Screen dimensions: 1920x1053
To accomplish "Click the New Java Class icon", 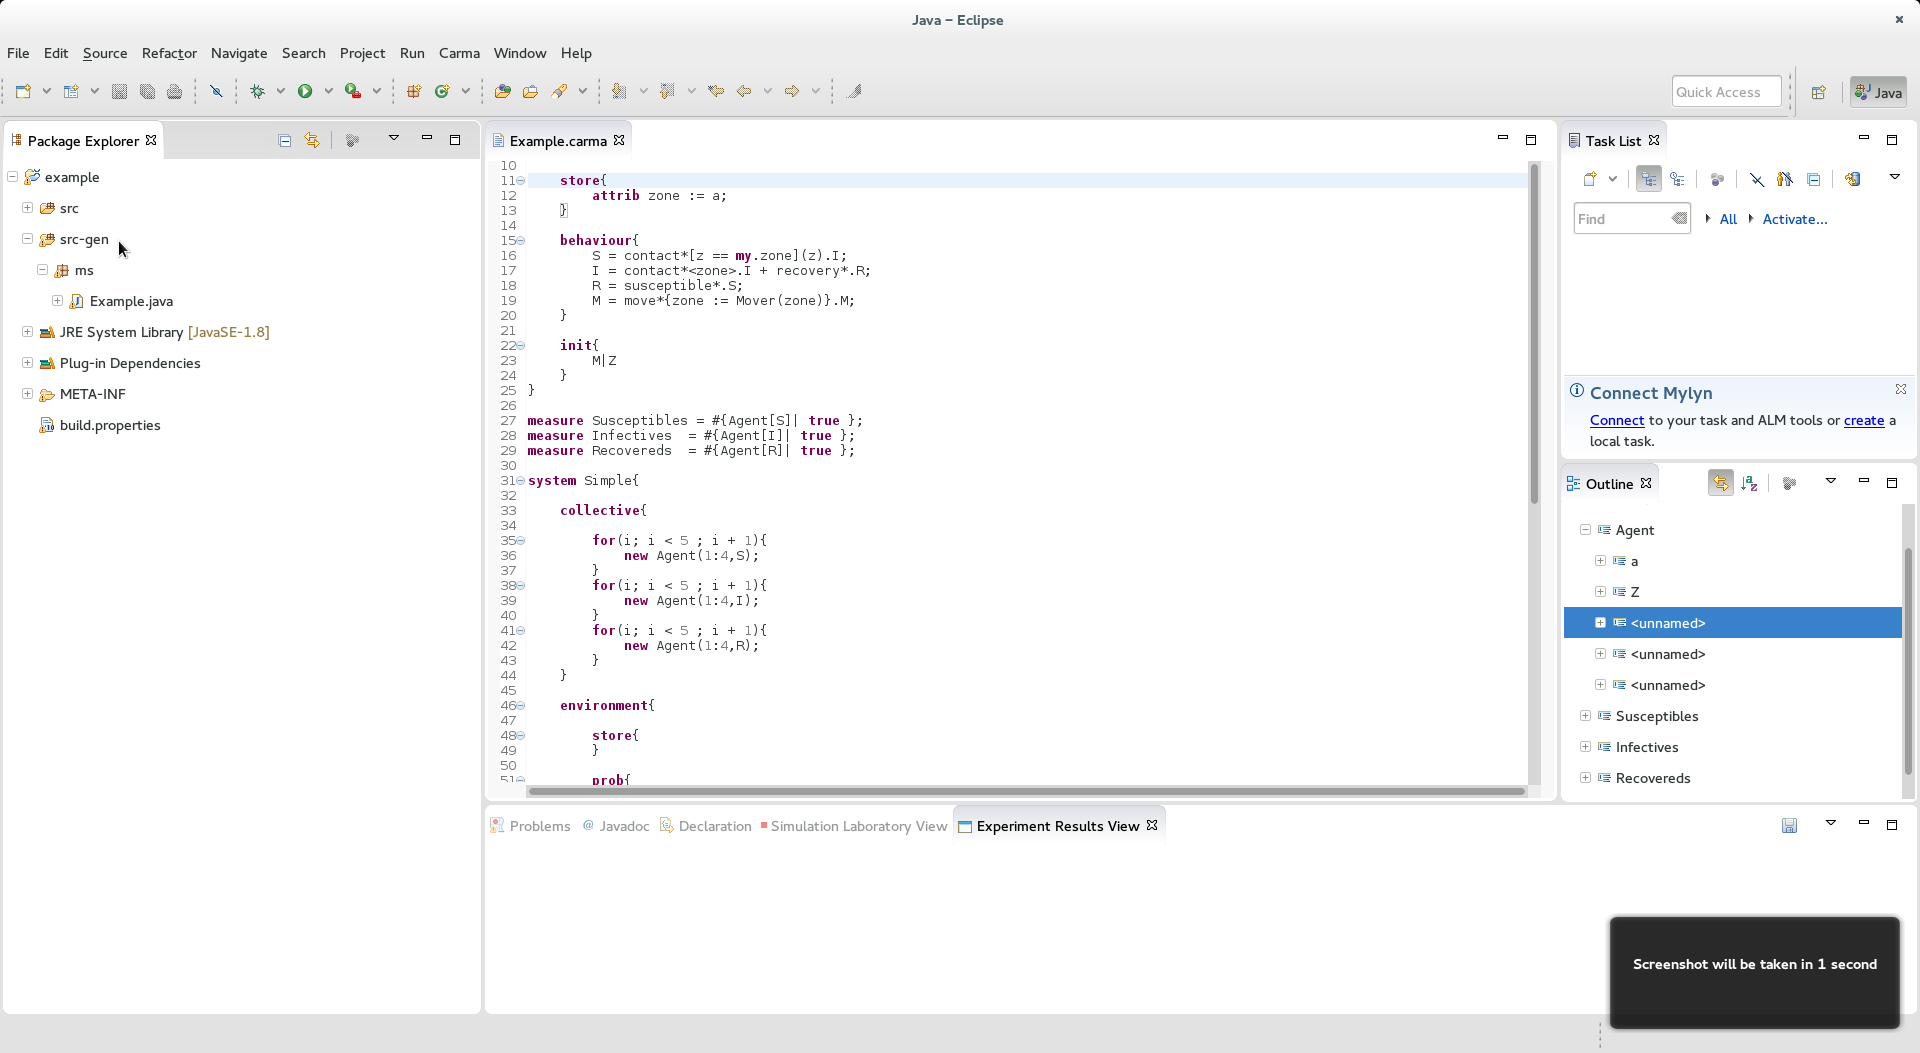I will coord(442,91).
